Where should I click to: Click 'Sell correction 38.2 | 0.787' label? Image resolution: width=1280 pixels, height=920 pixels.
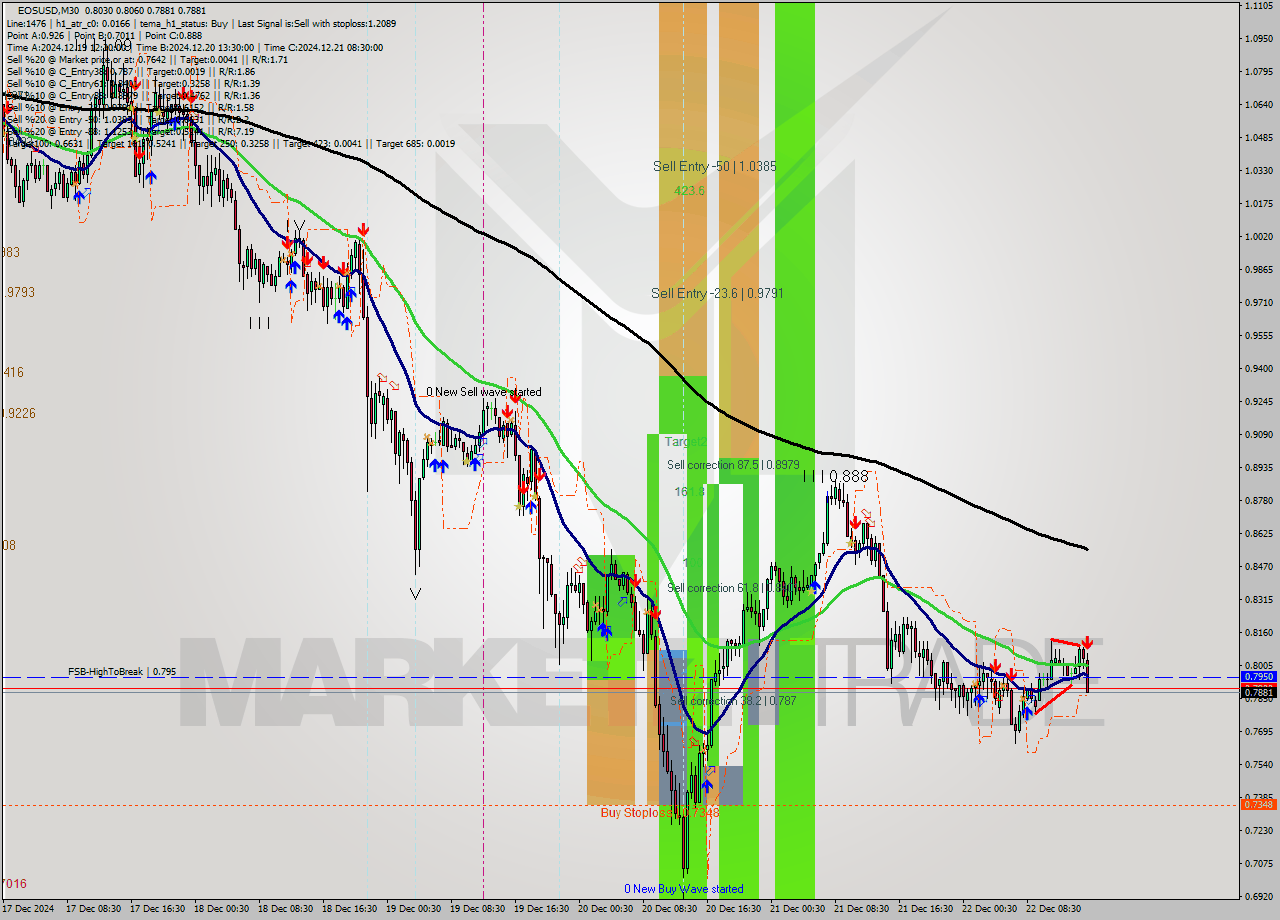(733, 701)
